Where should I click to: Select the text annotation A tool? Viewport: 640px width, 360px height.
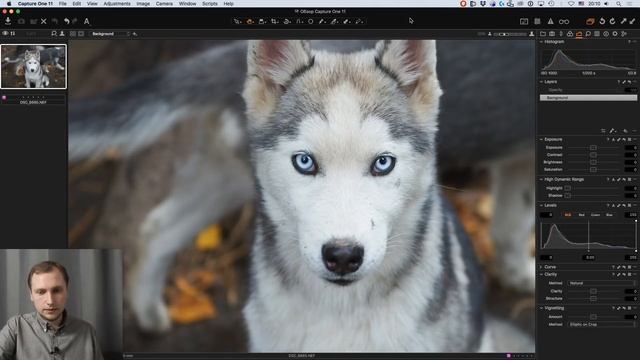click(87, 21)
